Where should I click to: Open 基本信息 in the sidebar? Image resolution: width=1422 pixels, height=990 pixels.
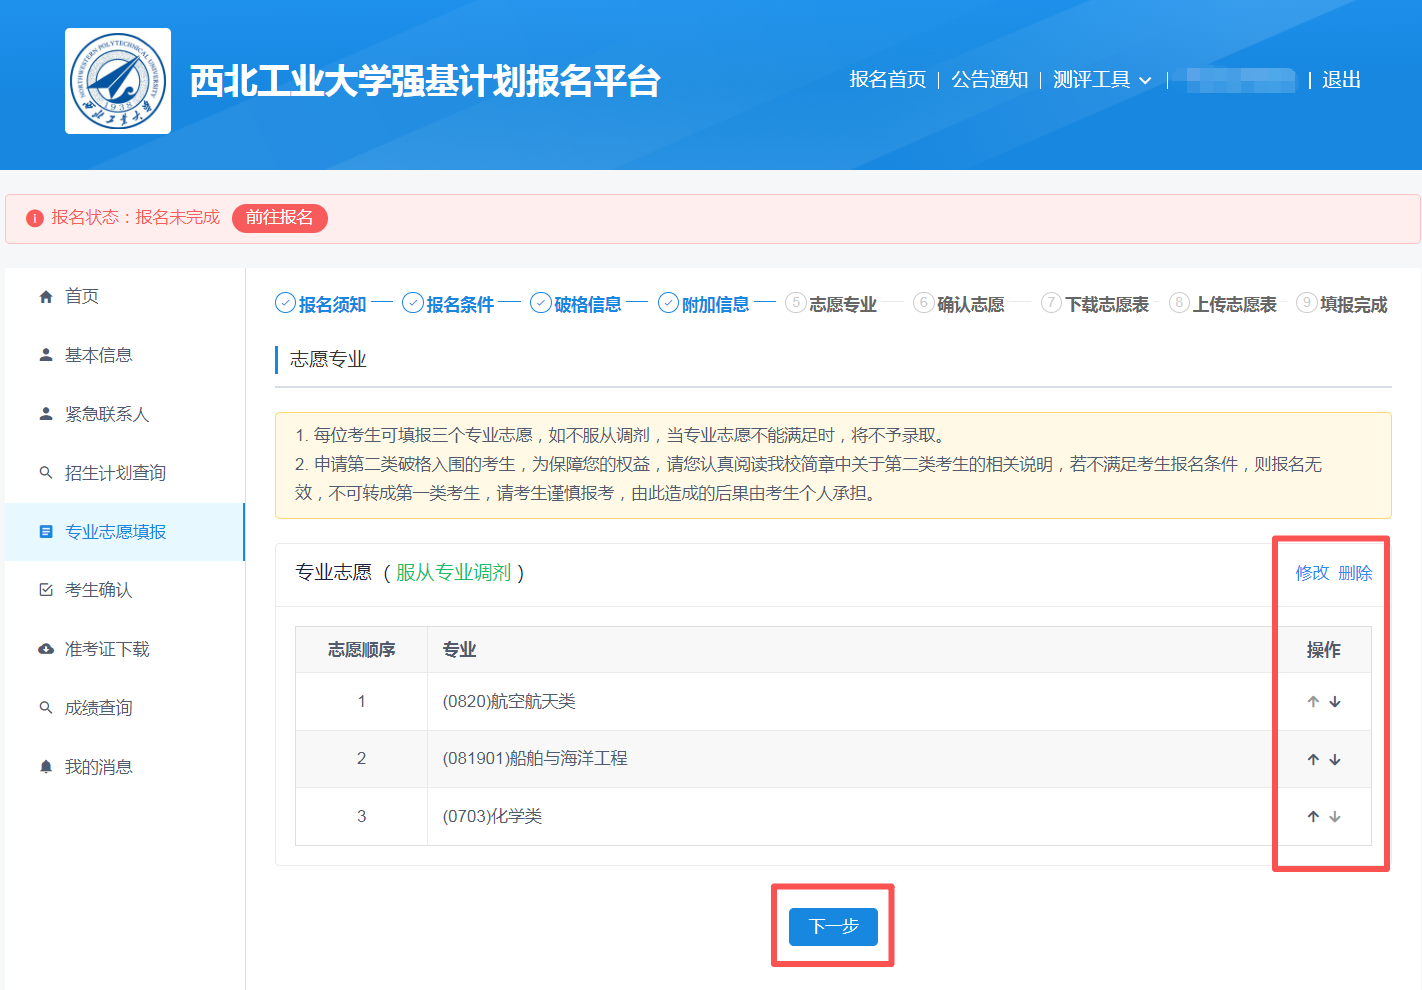click(x=98, y=355)
